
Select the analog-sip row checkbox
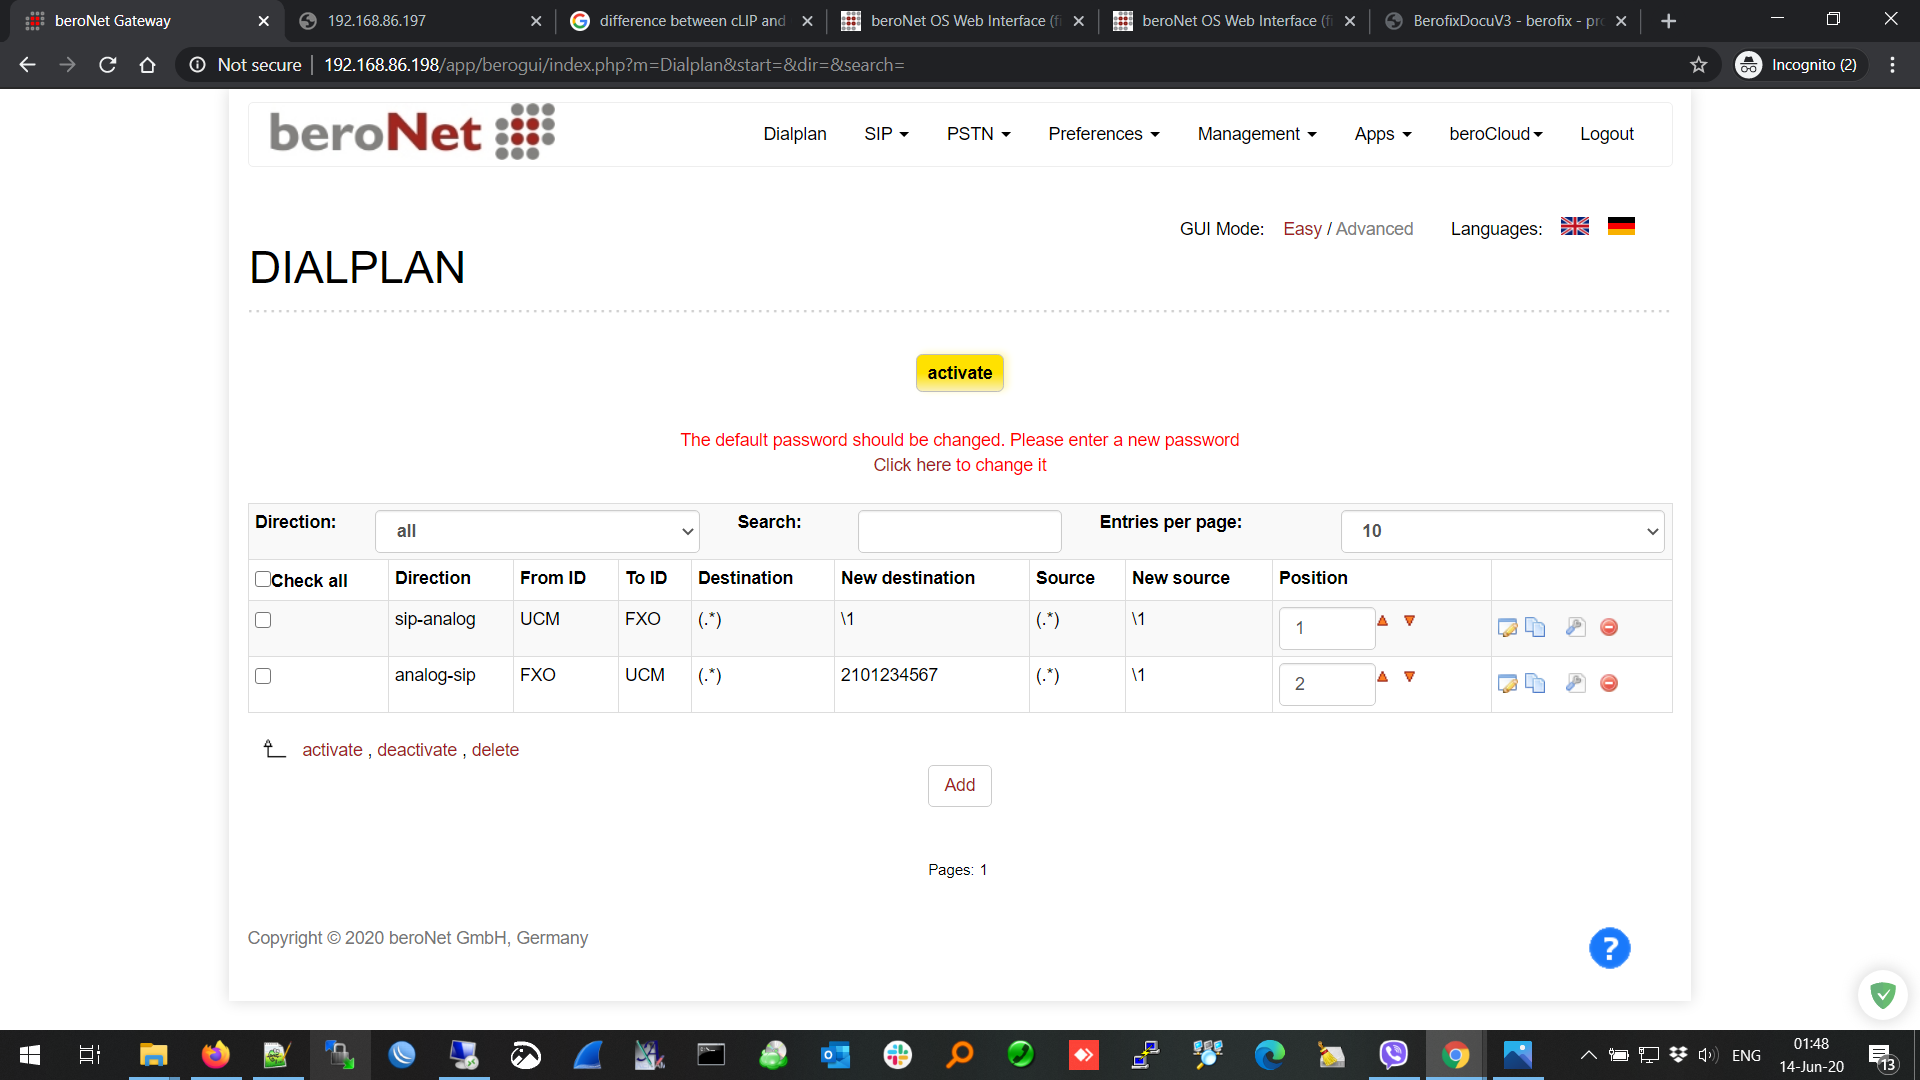point(263,676)
